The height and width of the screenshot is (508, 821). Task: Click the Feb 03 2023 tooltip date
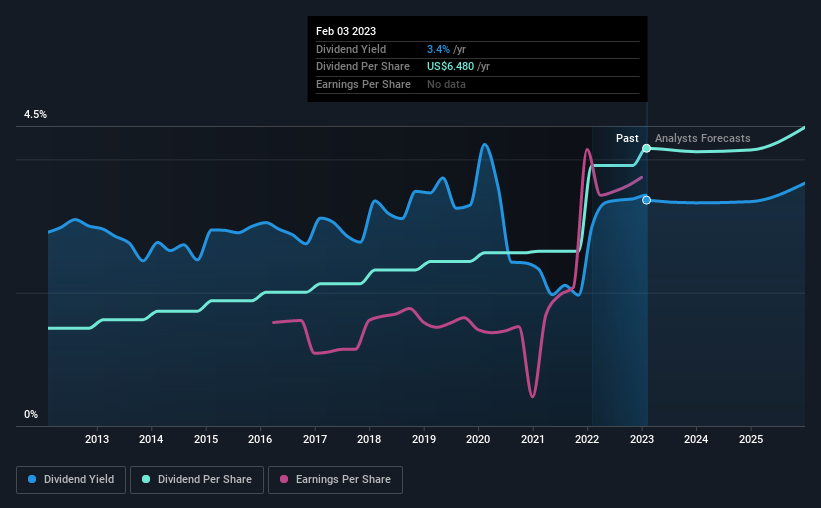[x=346, y=31]
